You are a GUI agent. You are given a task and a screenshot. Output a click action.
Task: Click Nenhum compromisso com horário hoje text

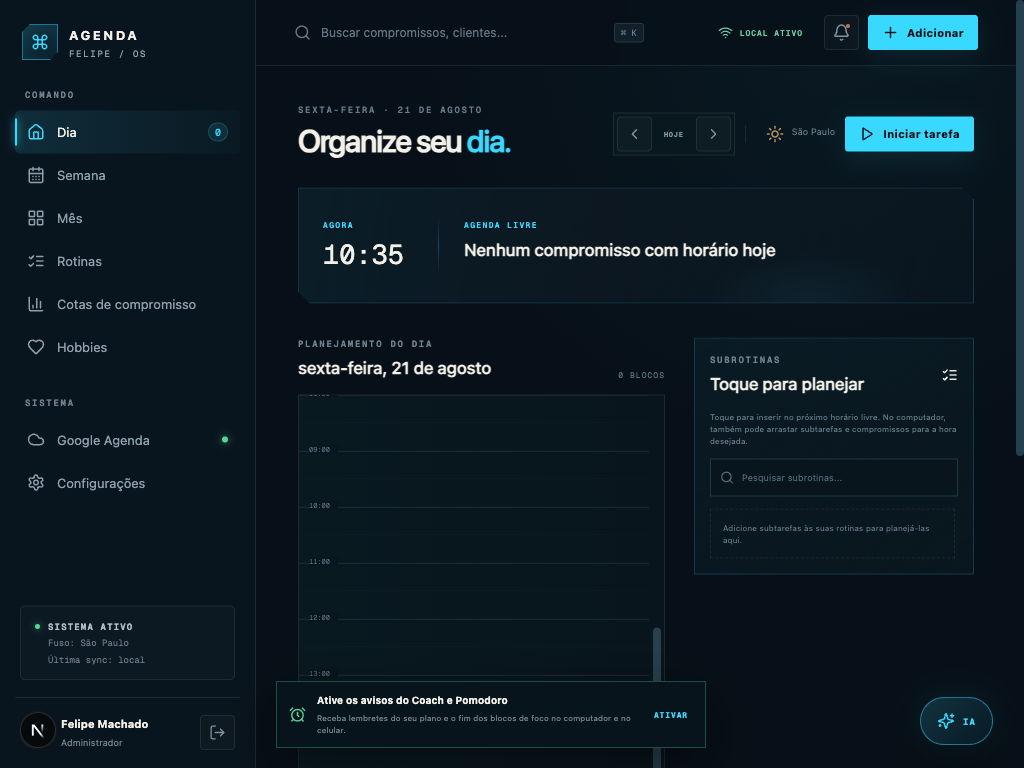point(619,250)
